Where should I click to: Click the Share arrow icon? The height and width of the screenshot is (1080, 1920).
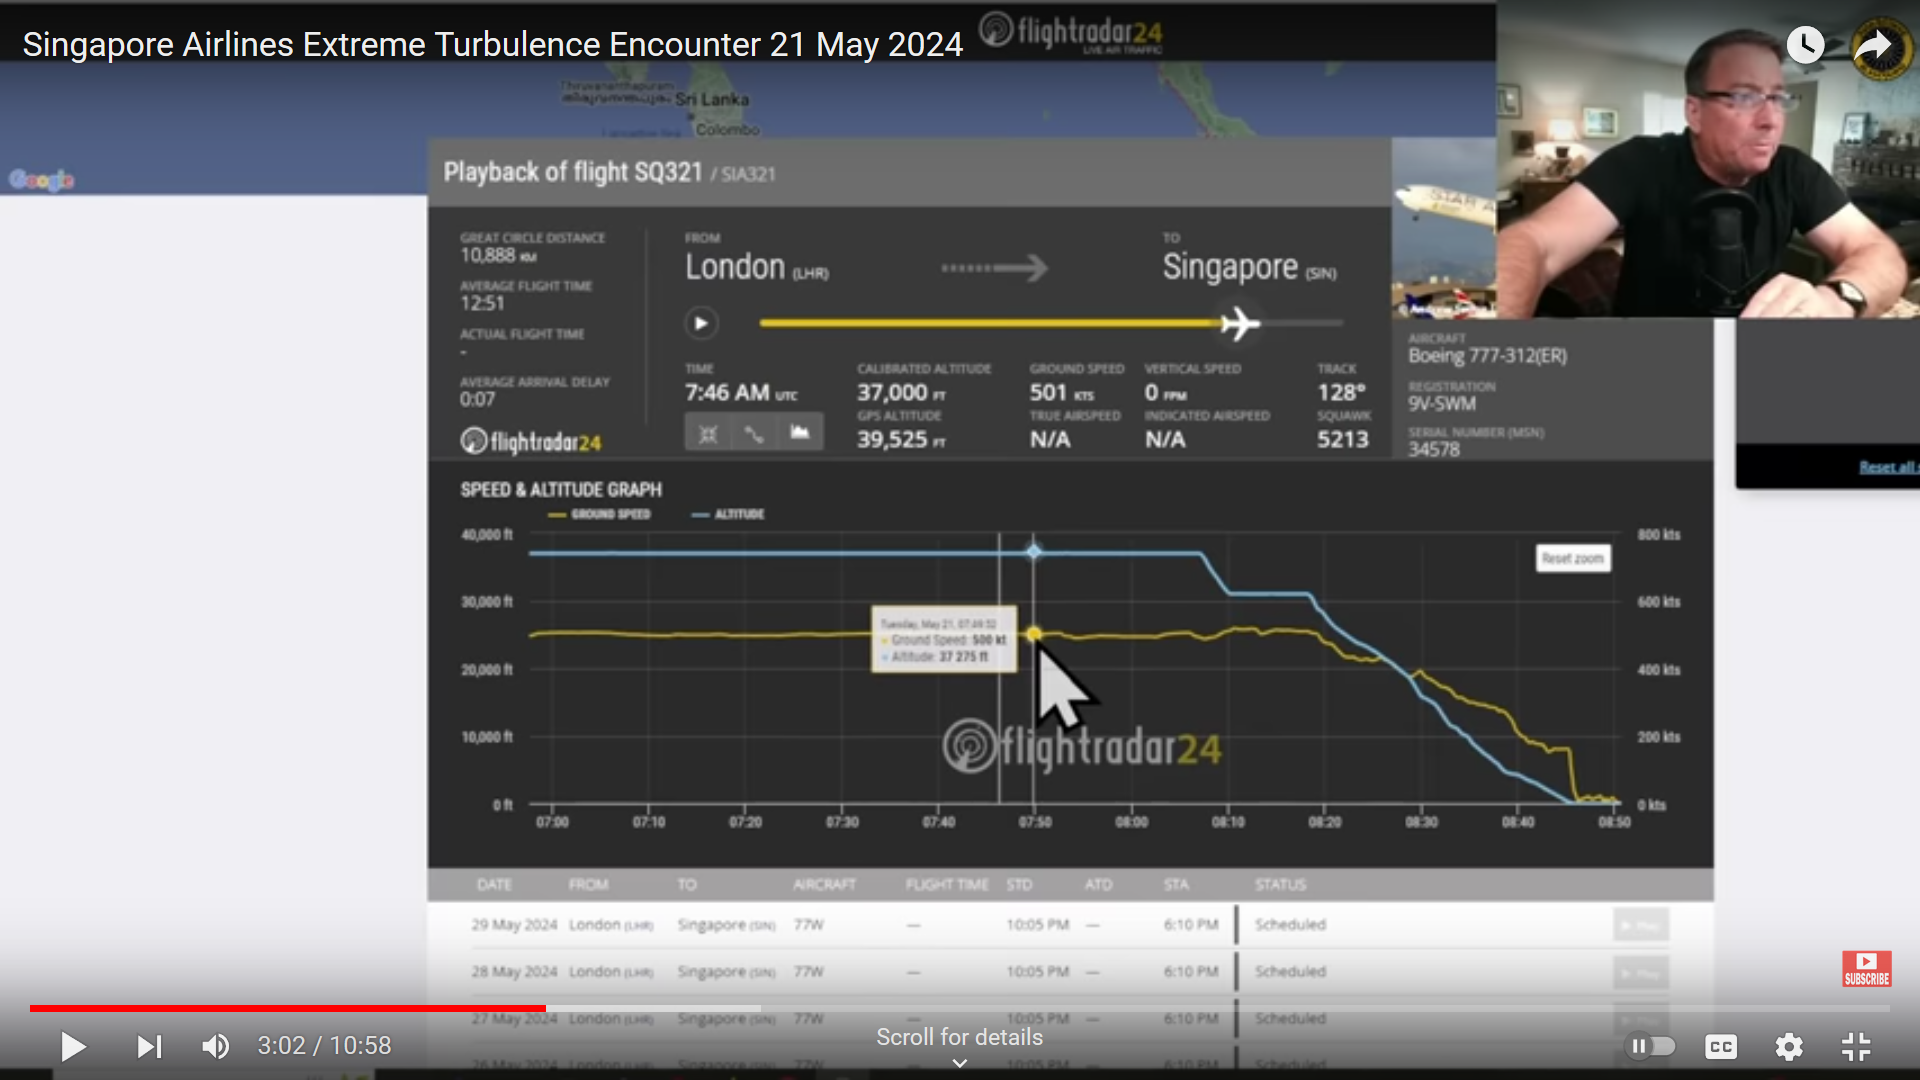point(1873,45)
